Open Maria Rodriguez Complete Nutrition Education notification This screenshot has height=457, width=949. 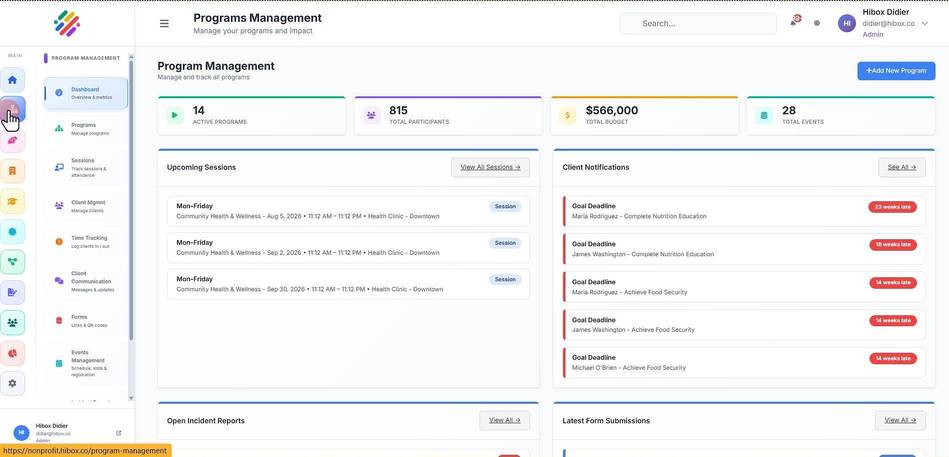744,211
